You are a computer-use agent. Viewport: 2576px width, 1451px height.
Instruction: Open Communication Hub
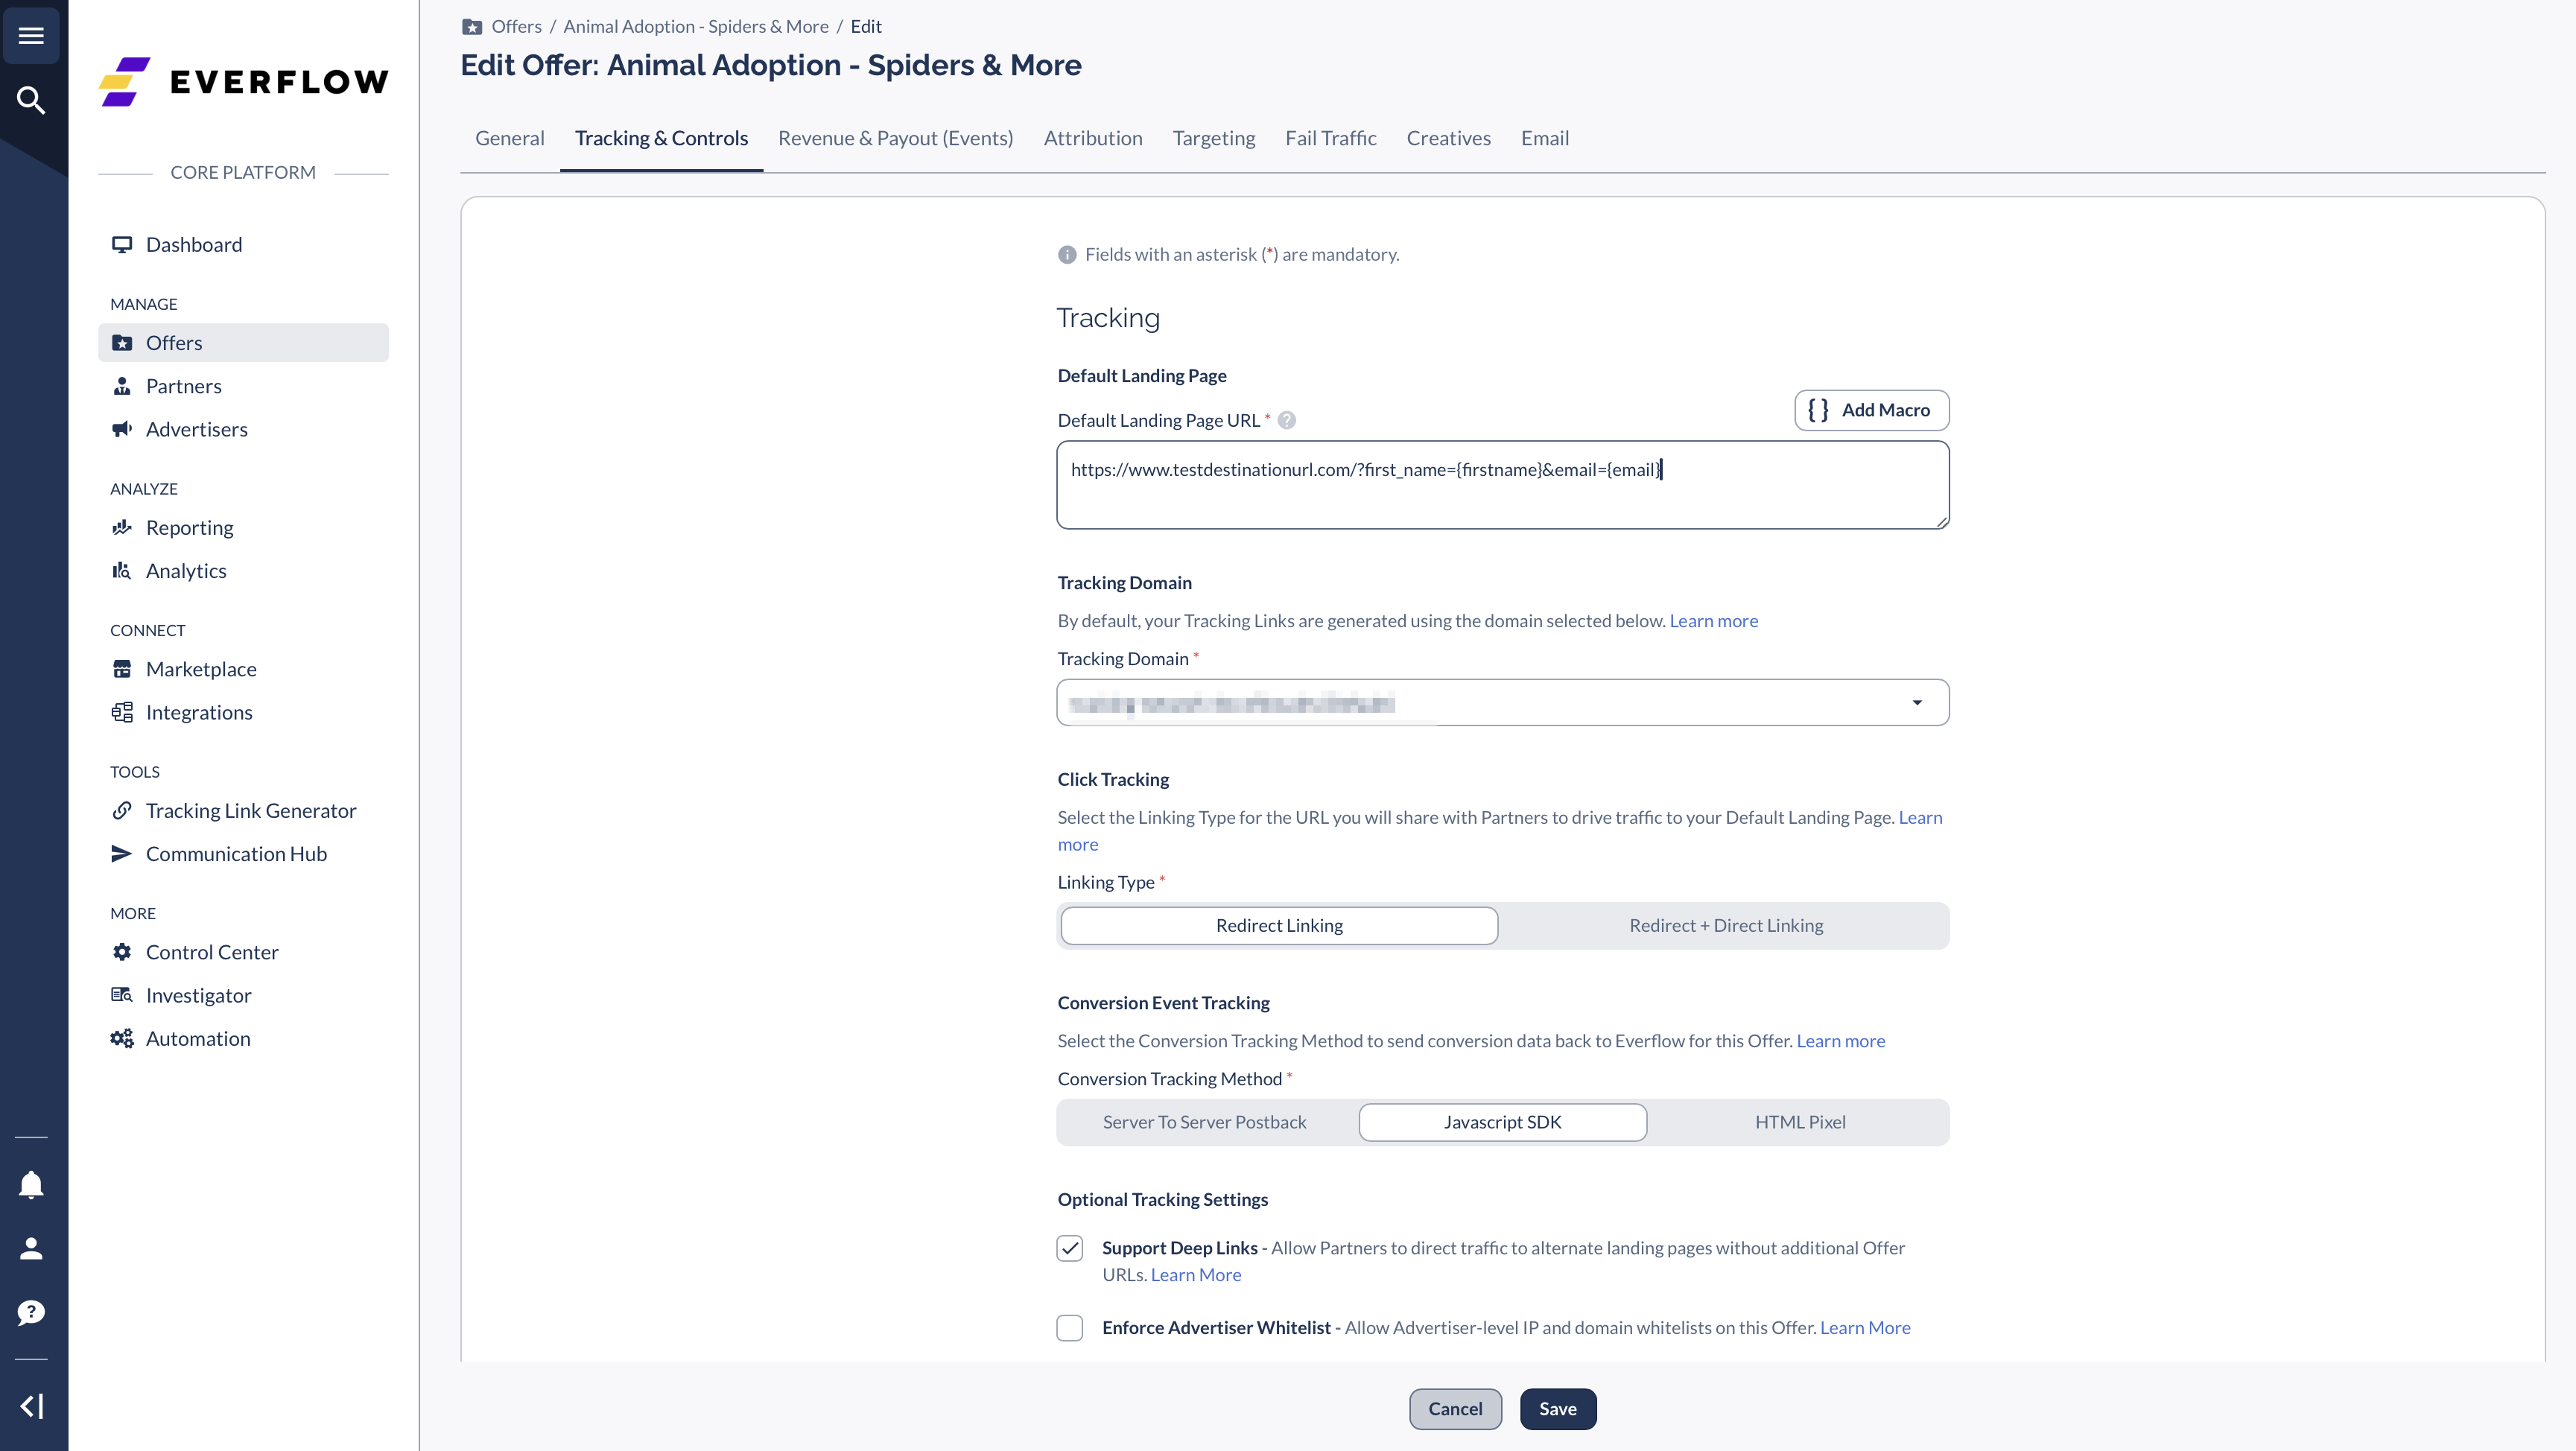[243, 853]
